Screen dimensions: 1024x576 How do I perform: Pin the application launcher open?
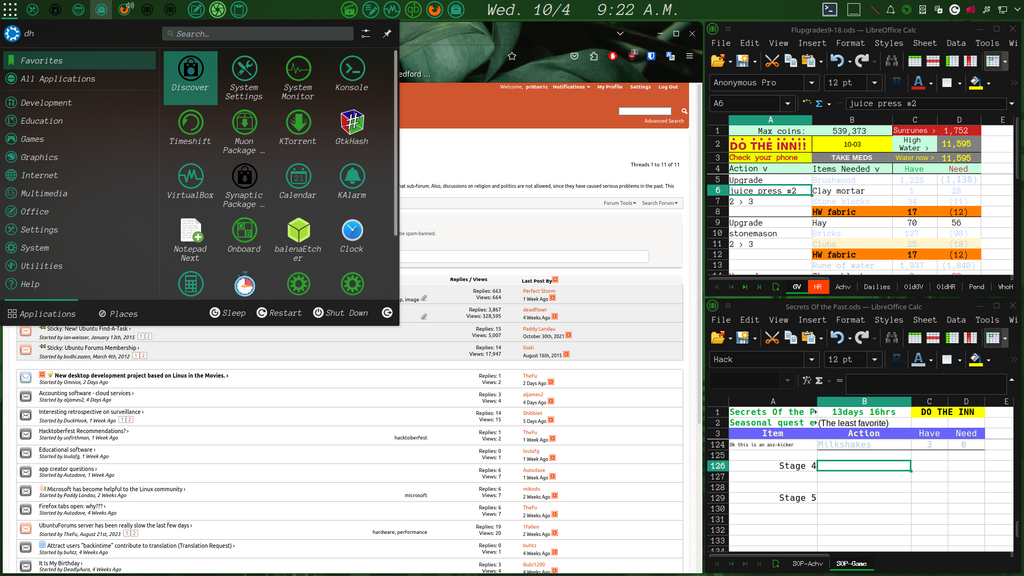click(x=387, y=34)
